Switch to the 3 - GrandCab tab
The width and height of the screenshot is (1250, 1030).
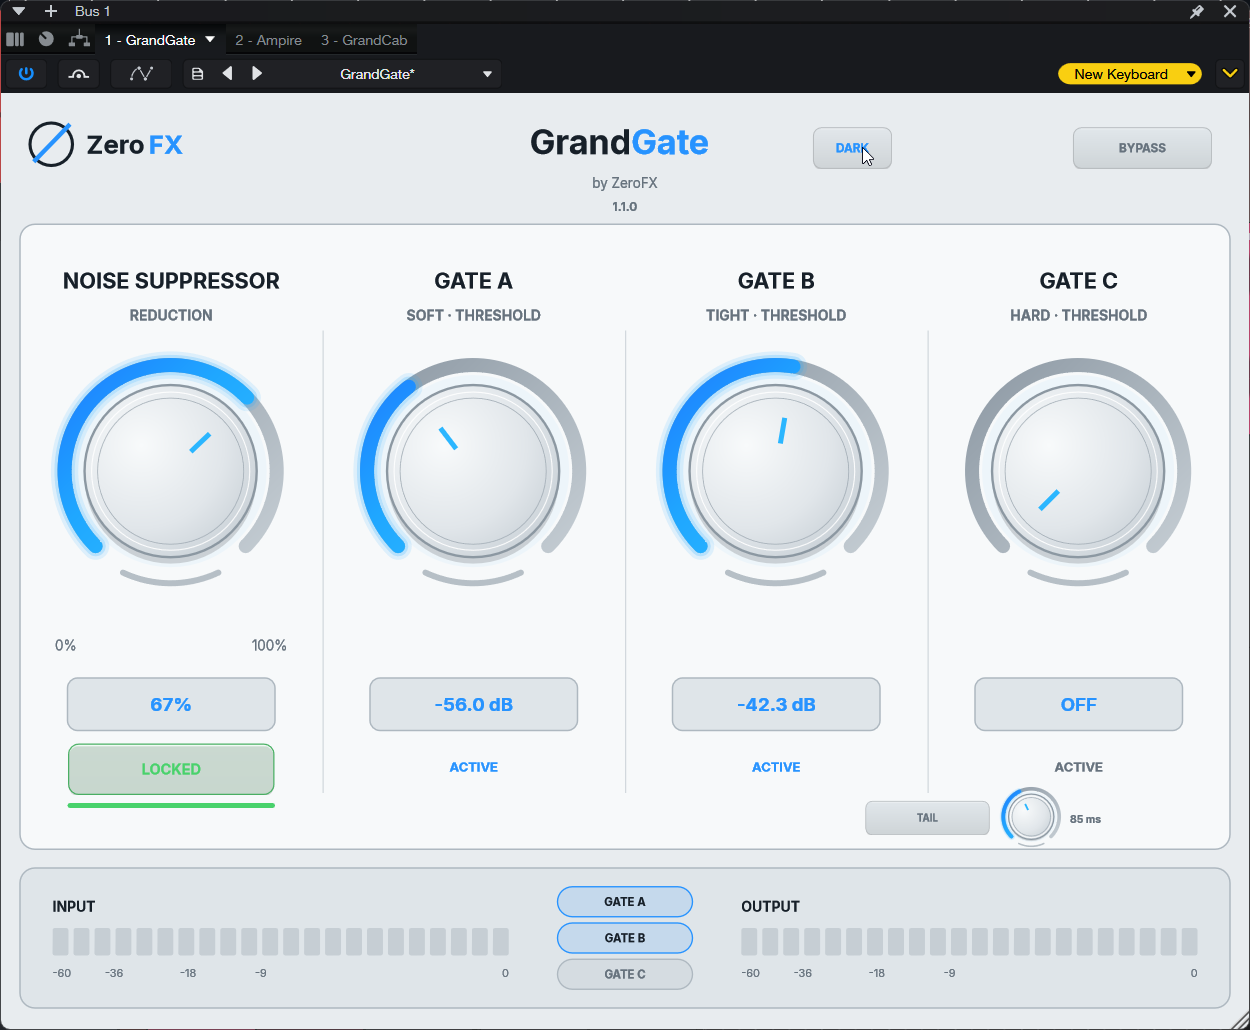(x=364, y=40)
